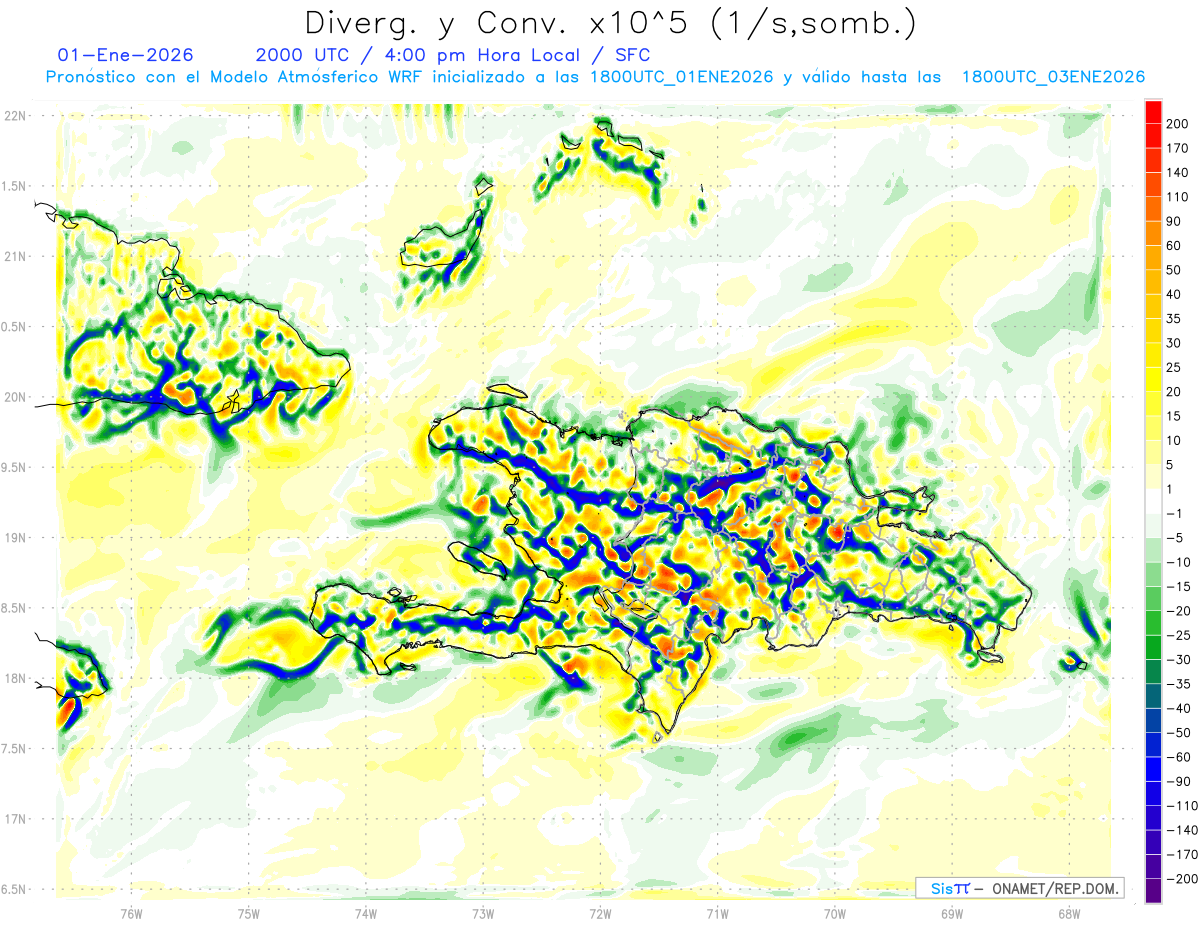This screenshot has height=927, width=1200.
Task: Click the positive '60' value on the color bar
Action: coord(1175,246)
